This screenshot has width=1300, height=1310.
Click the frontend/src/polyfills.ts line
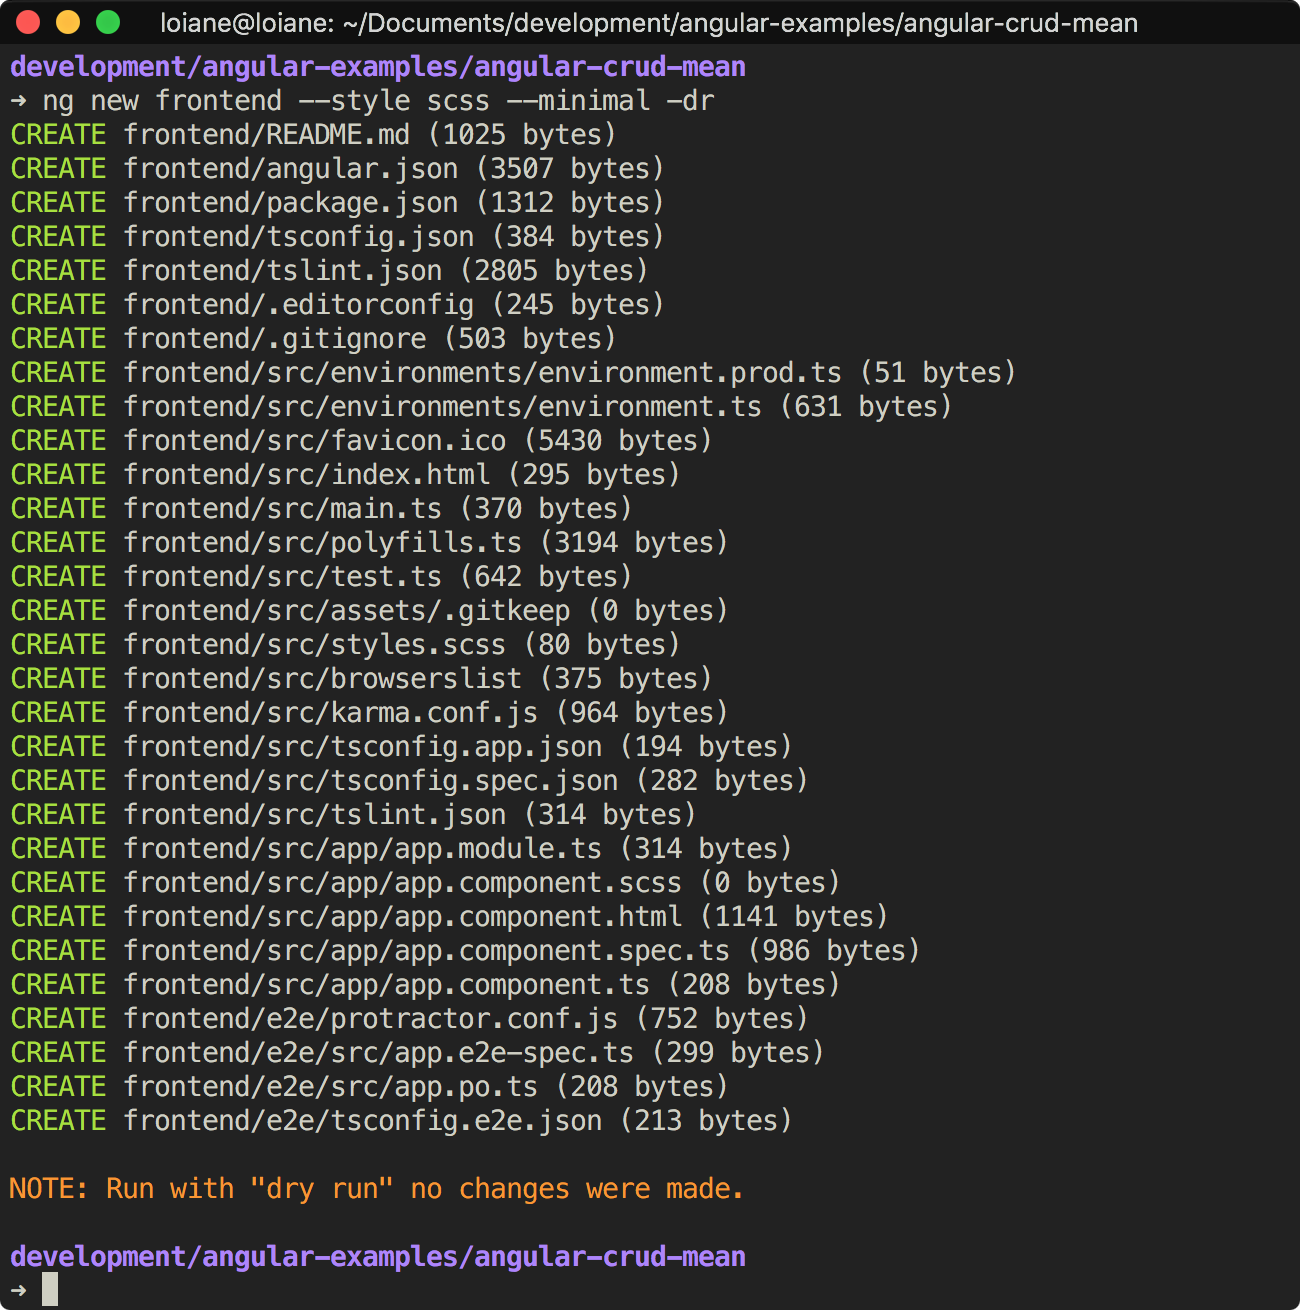point(369,543)
